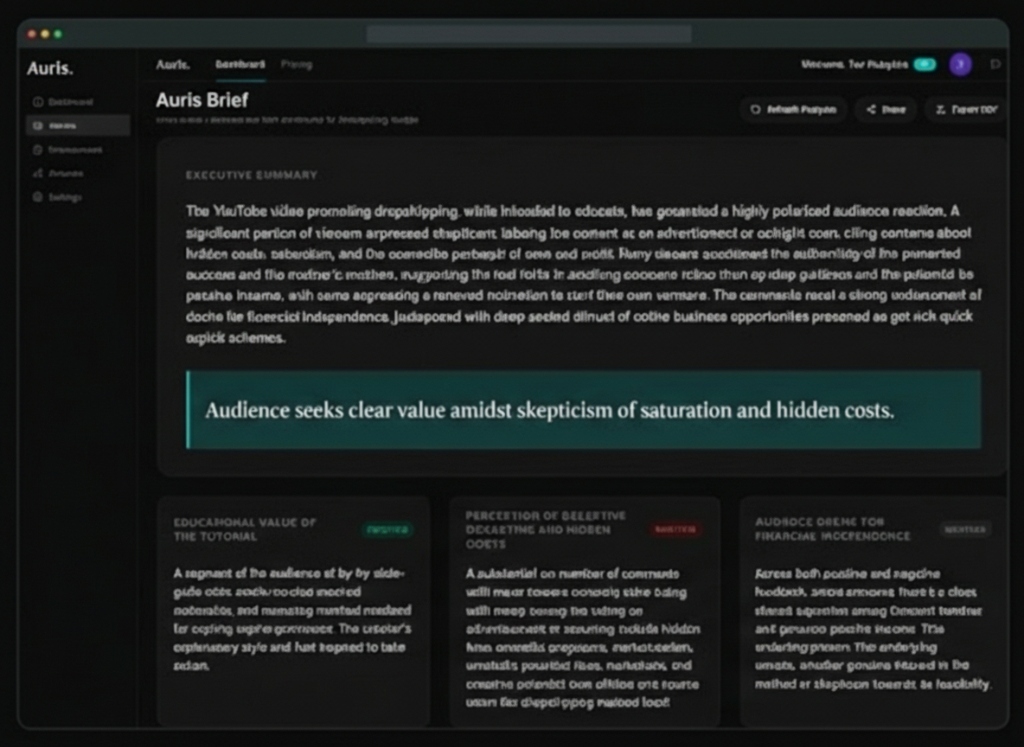The image size is (1024, 747).
Task: Select the third sidebar navigation icon
Action: [38, 150]
